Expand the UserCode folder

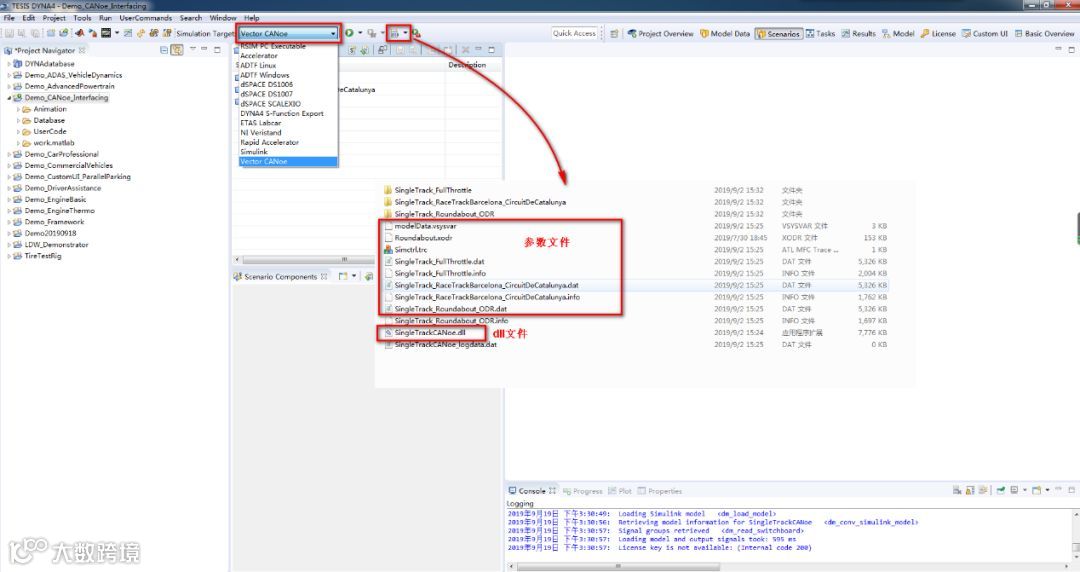[x=18, y=132]
